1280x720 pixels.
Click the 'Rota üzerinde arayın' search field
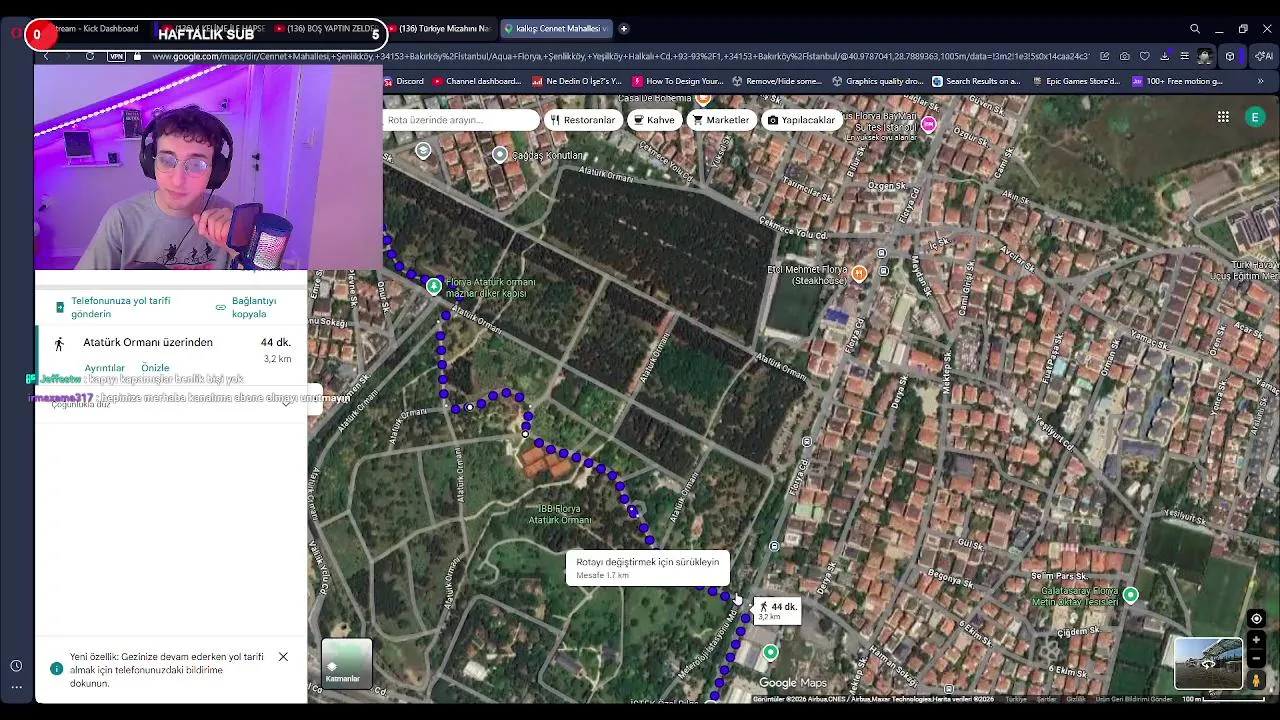click(460, 120)
